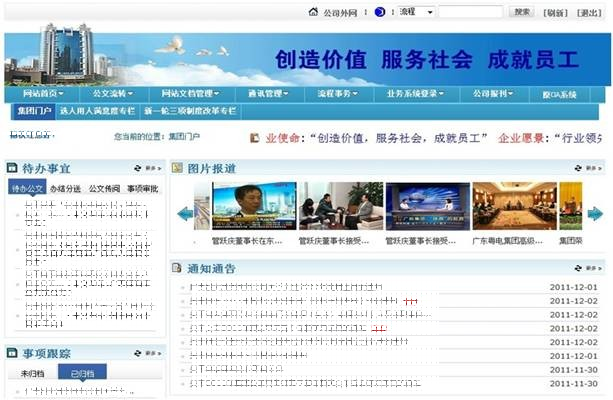
Task: Open 更多 in the 通知通告 panel
Action: click(x=594, y=268)
